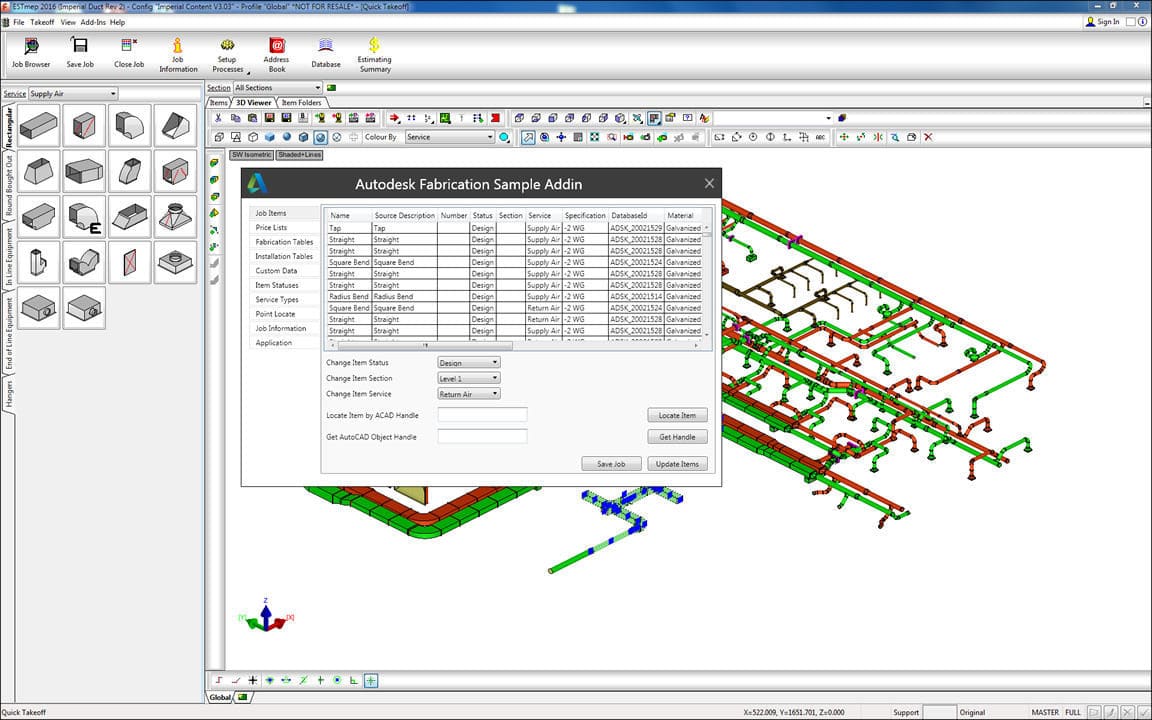Click the Locate Item button
Image resolution: width=1152 pixels, height=720 pixels.
coord(677,414)
